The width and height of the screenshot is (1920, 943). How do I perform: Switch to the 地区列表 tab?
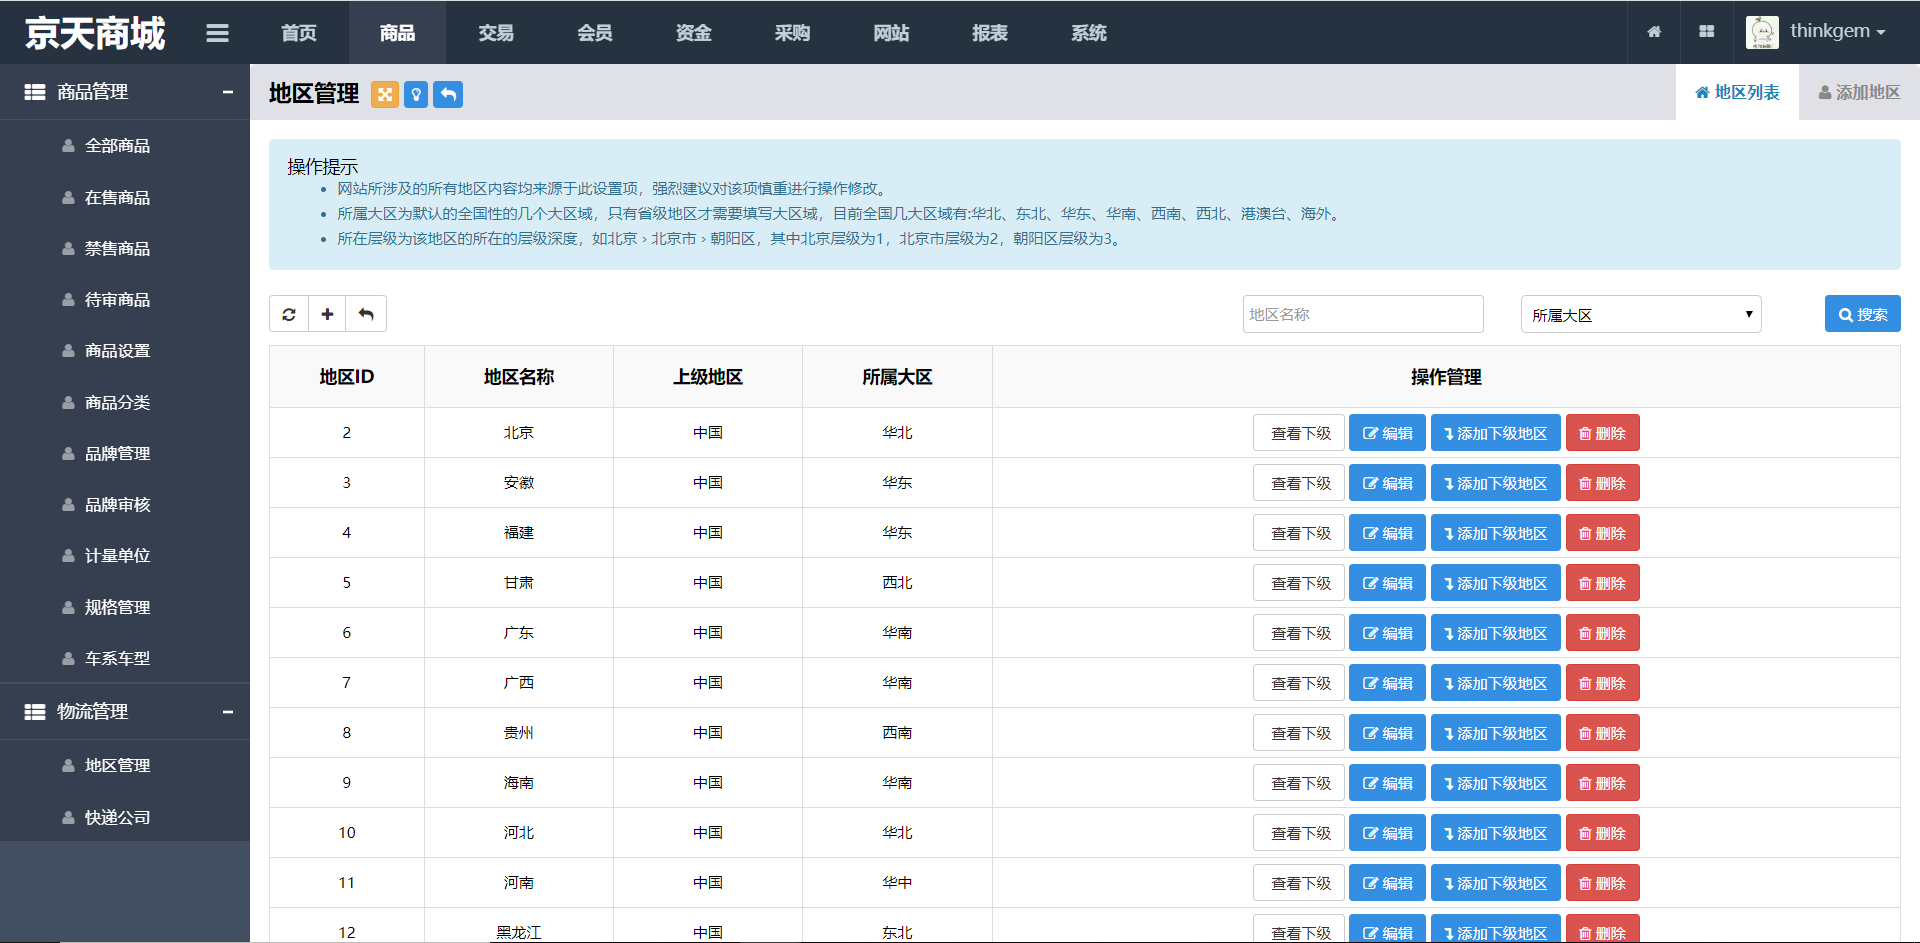(x=1737, y=92)
